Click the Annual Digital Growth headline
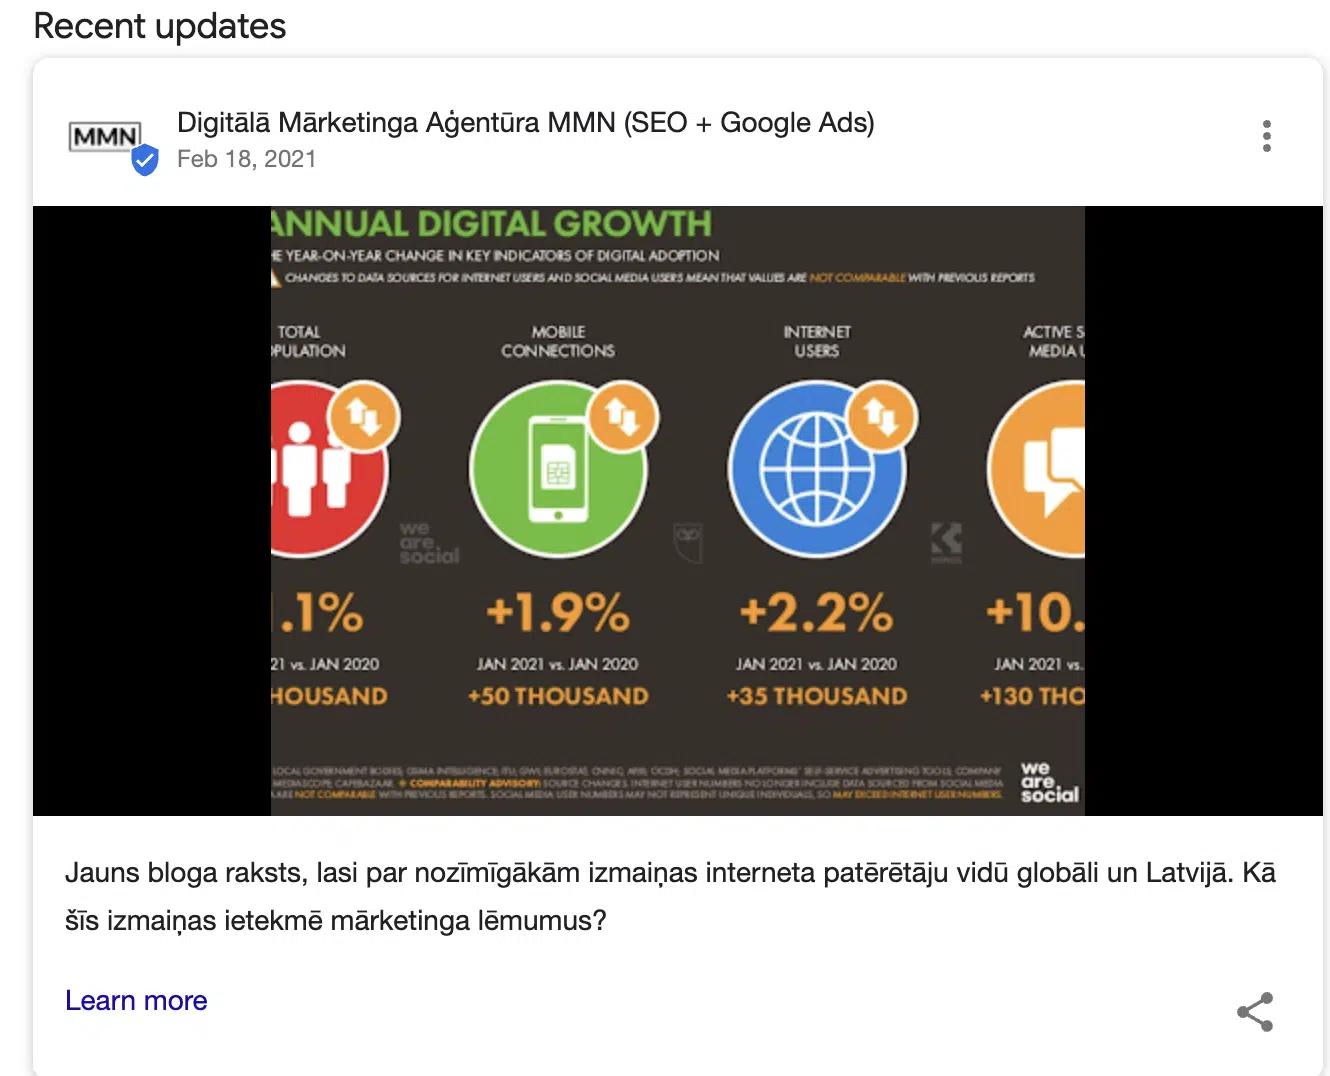 tap(491, 224)
